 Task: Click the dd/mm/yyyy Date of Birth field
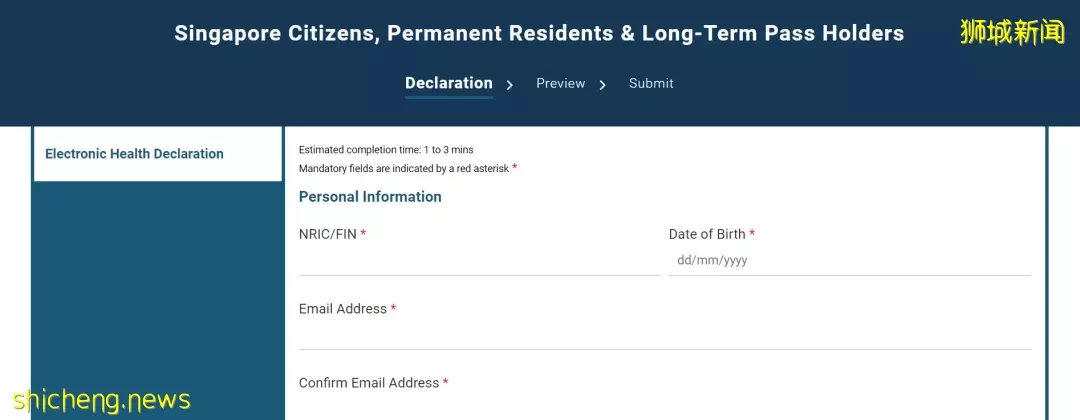[850, 261]
